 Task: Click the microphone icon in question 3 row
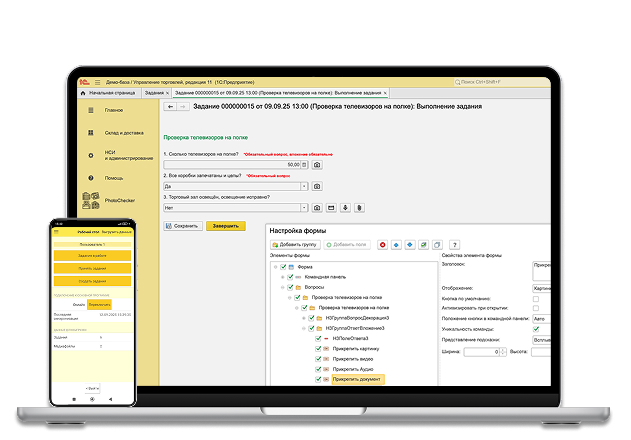tap(345, 208)
